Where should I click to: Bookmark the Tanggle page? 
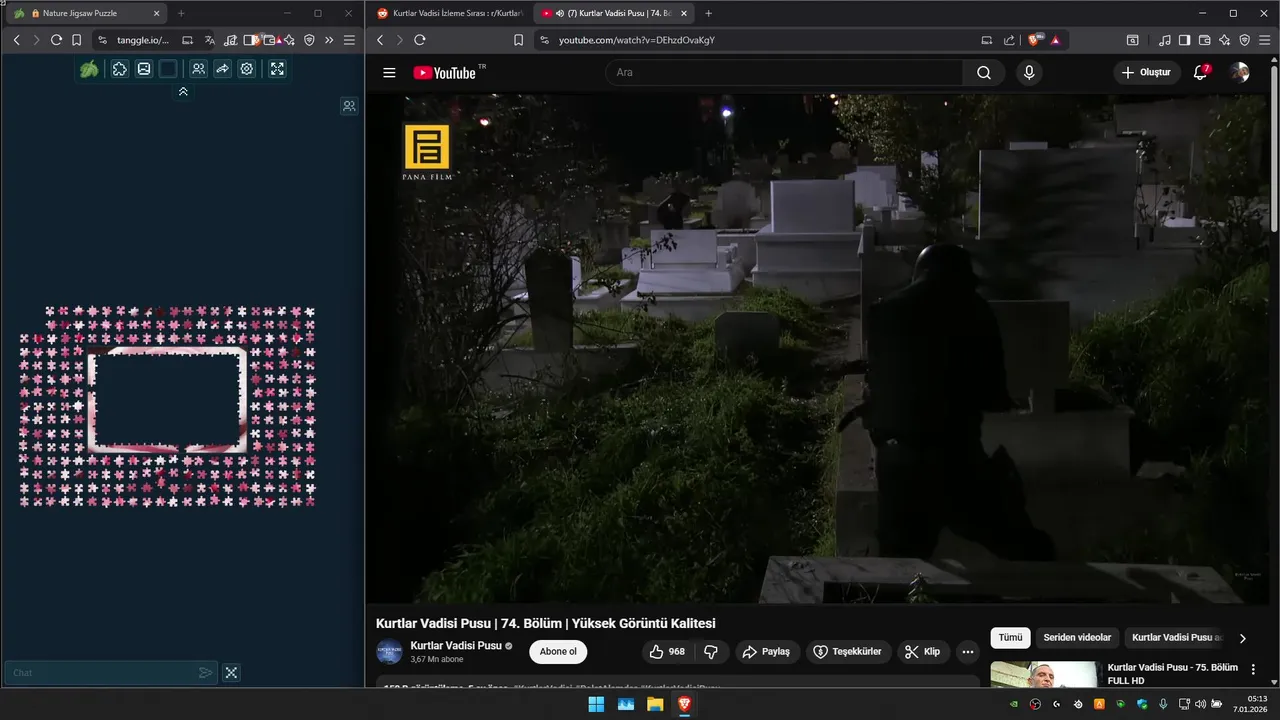coord(76,40)
